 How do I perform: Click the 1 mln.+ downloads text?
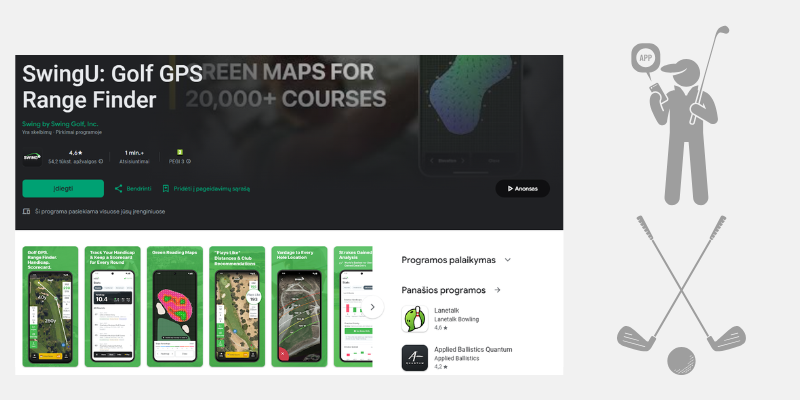click(x=134, y=153)
